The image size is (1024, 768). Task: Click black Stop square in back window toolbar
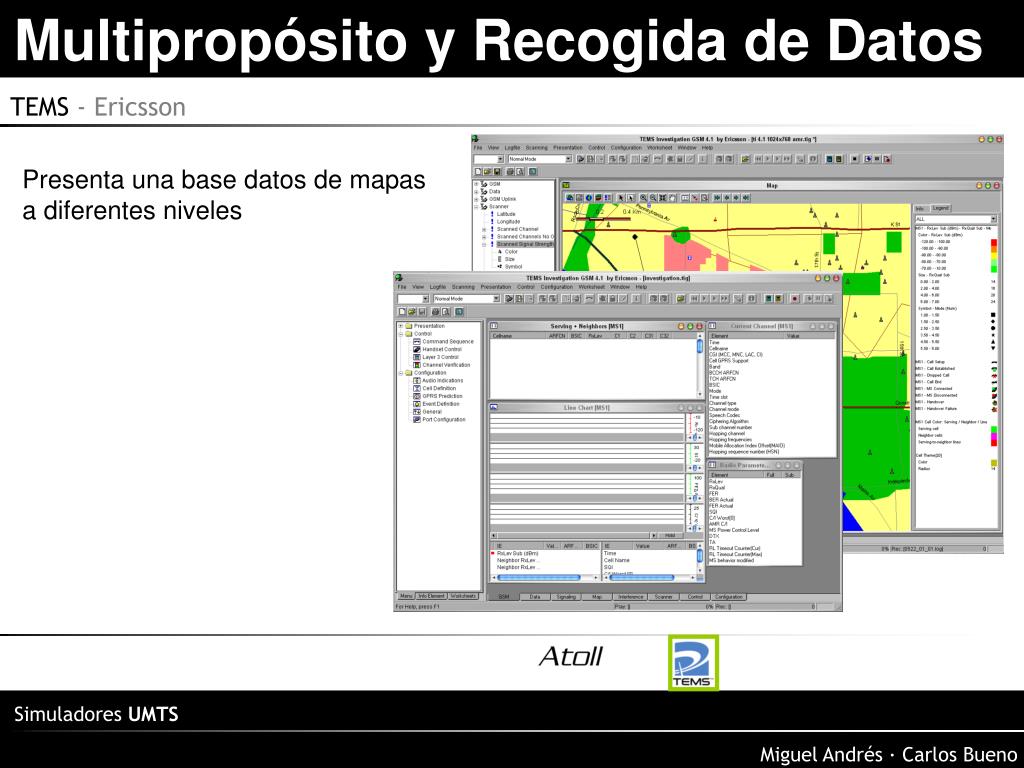coord(854,159)
